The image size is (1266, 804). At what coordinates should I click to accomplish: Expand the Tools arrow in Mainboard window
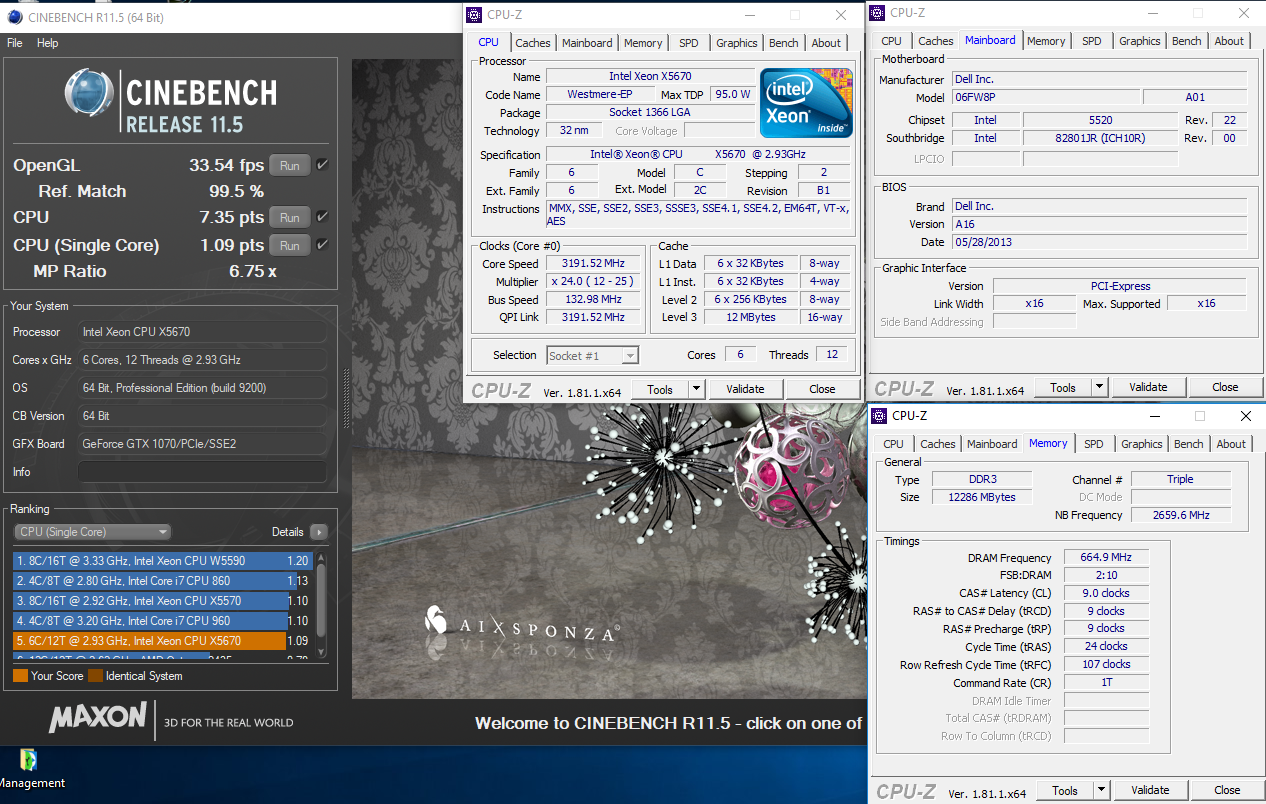pos(1099,387)
